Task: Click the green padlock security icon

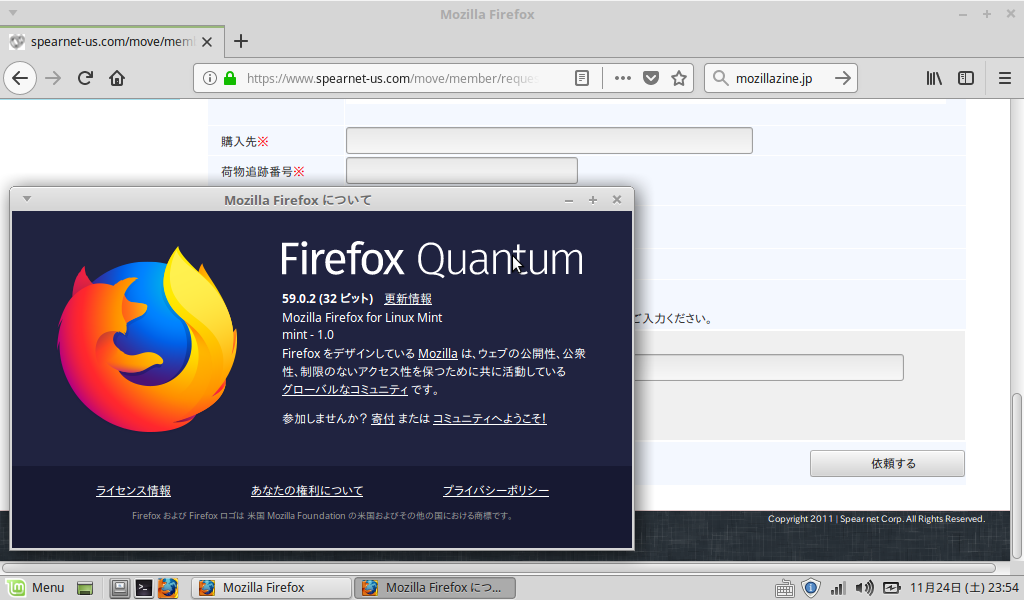Action: (x=230, y=78)
